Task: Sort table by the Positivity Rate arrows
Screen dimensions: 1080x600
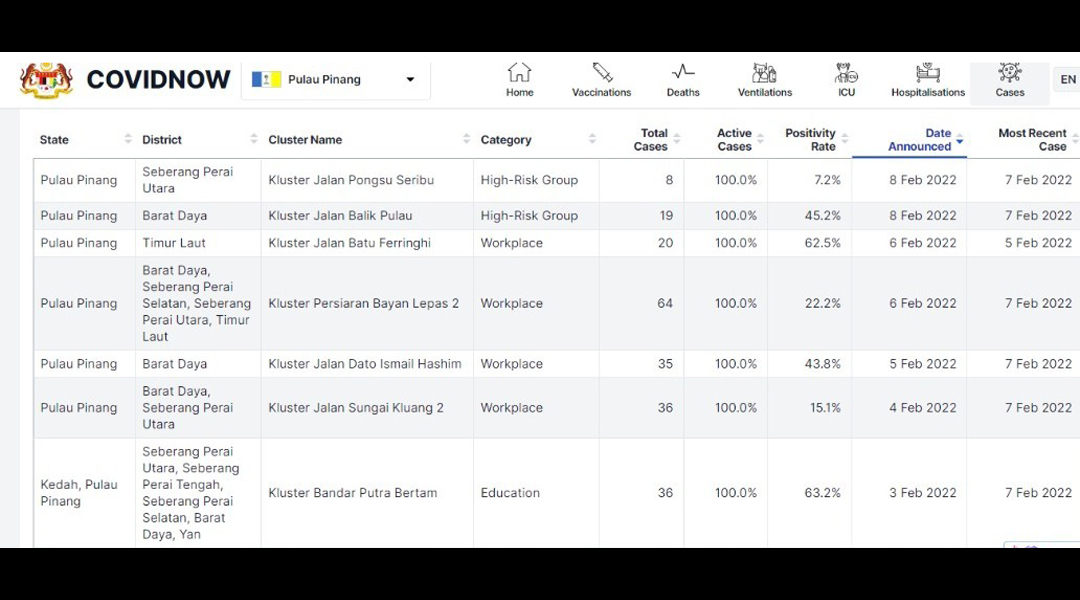Action: [x=844, y=139]
